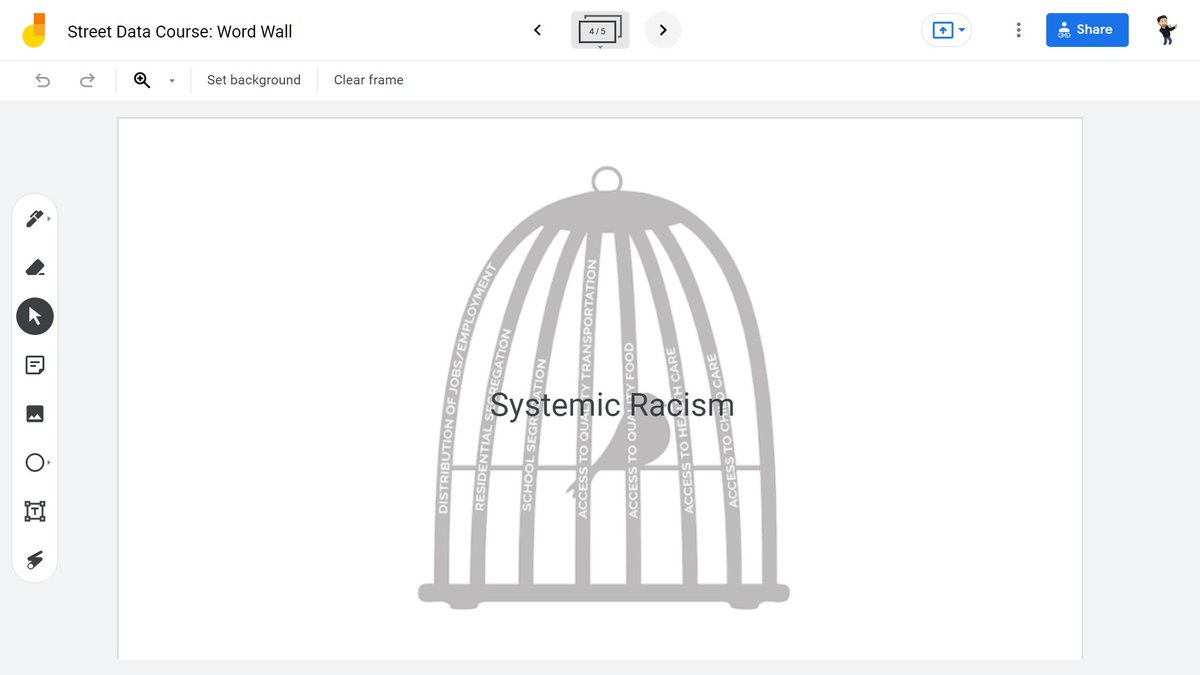The height and width of the screenshot is (675, 1200).
Task: Select the Text box tool
Action: click(35, 511)
